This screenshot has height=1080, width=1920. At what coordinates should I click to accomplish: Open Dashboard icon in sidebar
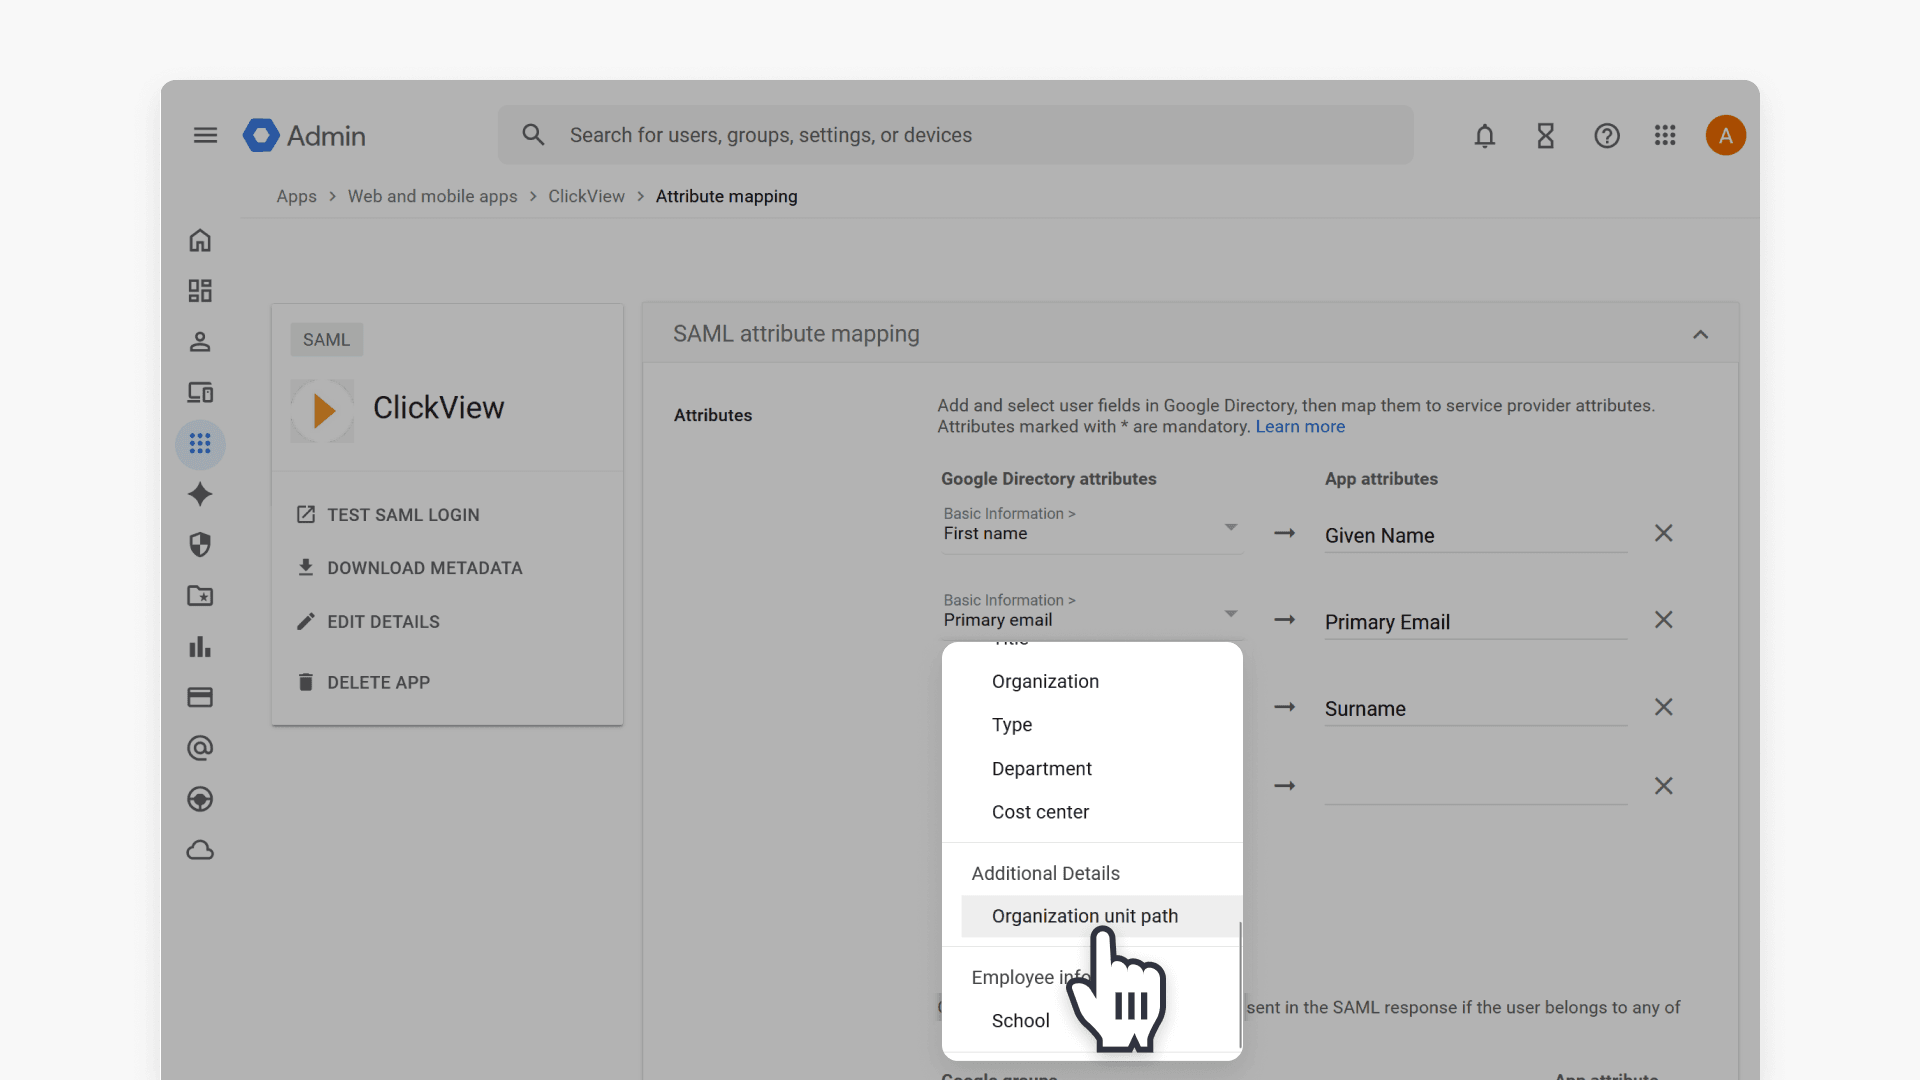click(x=200, y=291)
